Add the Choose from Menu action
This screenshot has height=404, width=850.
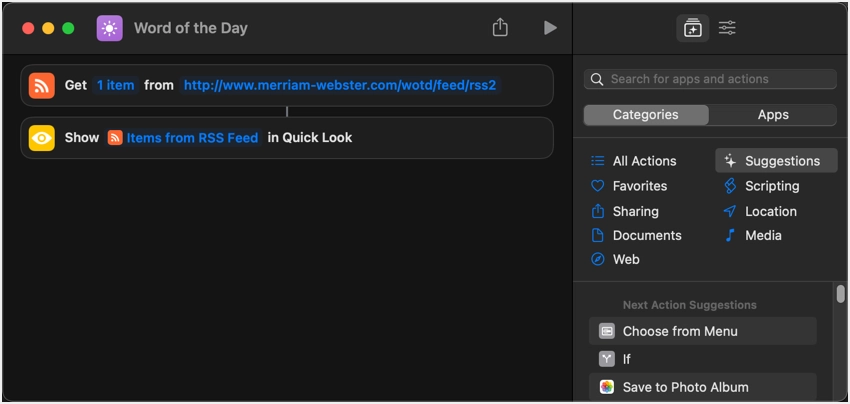[703, 331]
